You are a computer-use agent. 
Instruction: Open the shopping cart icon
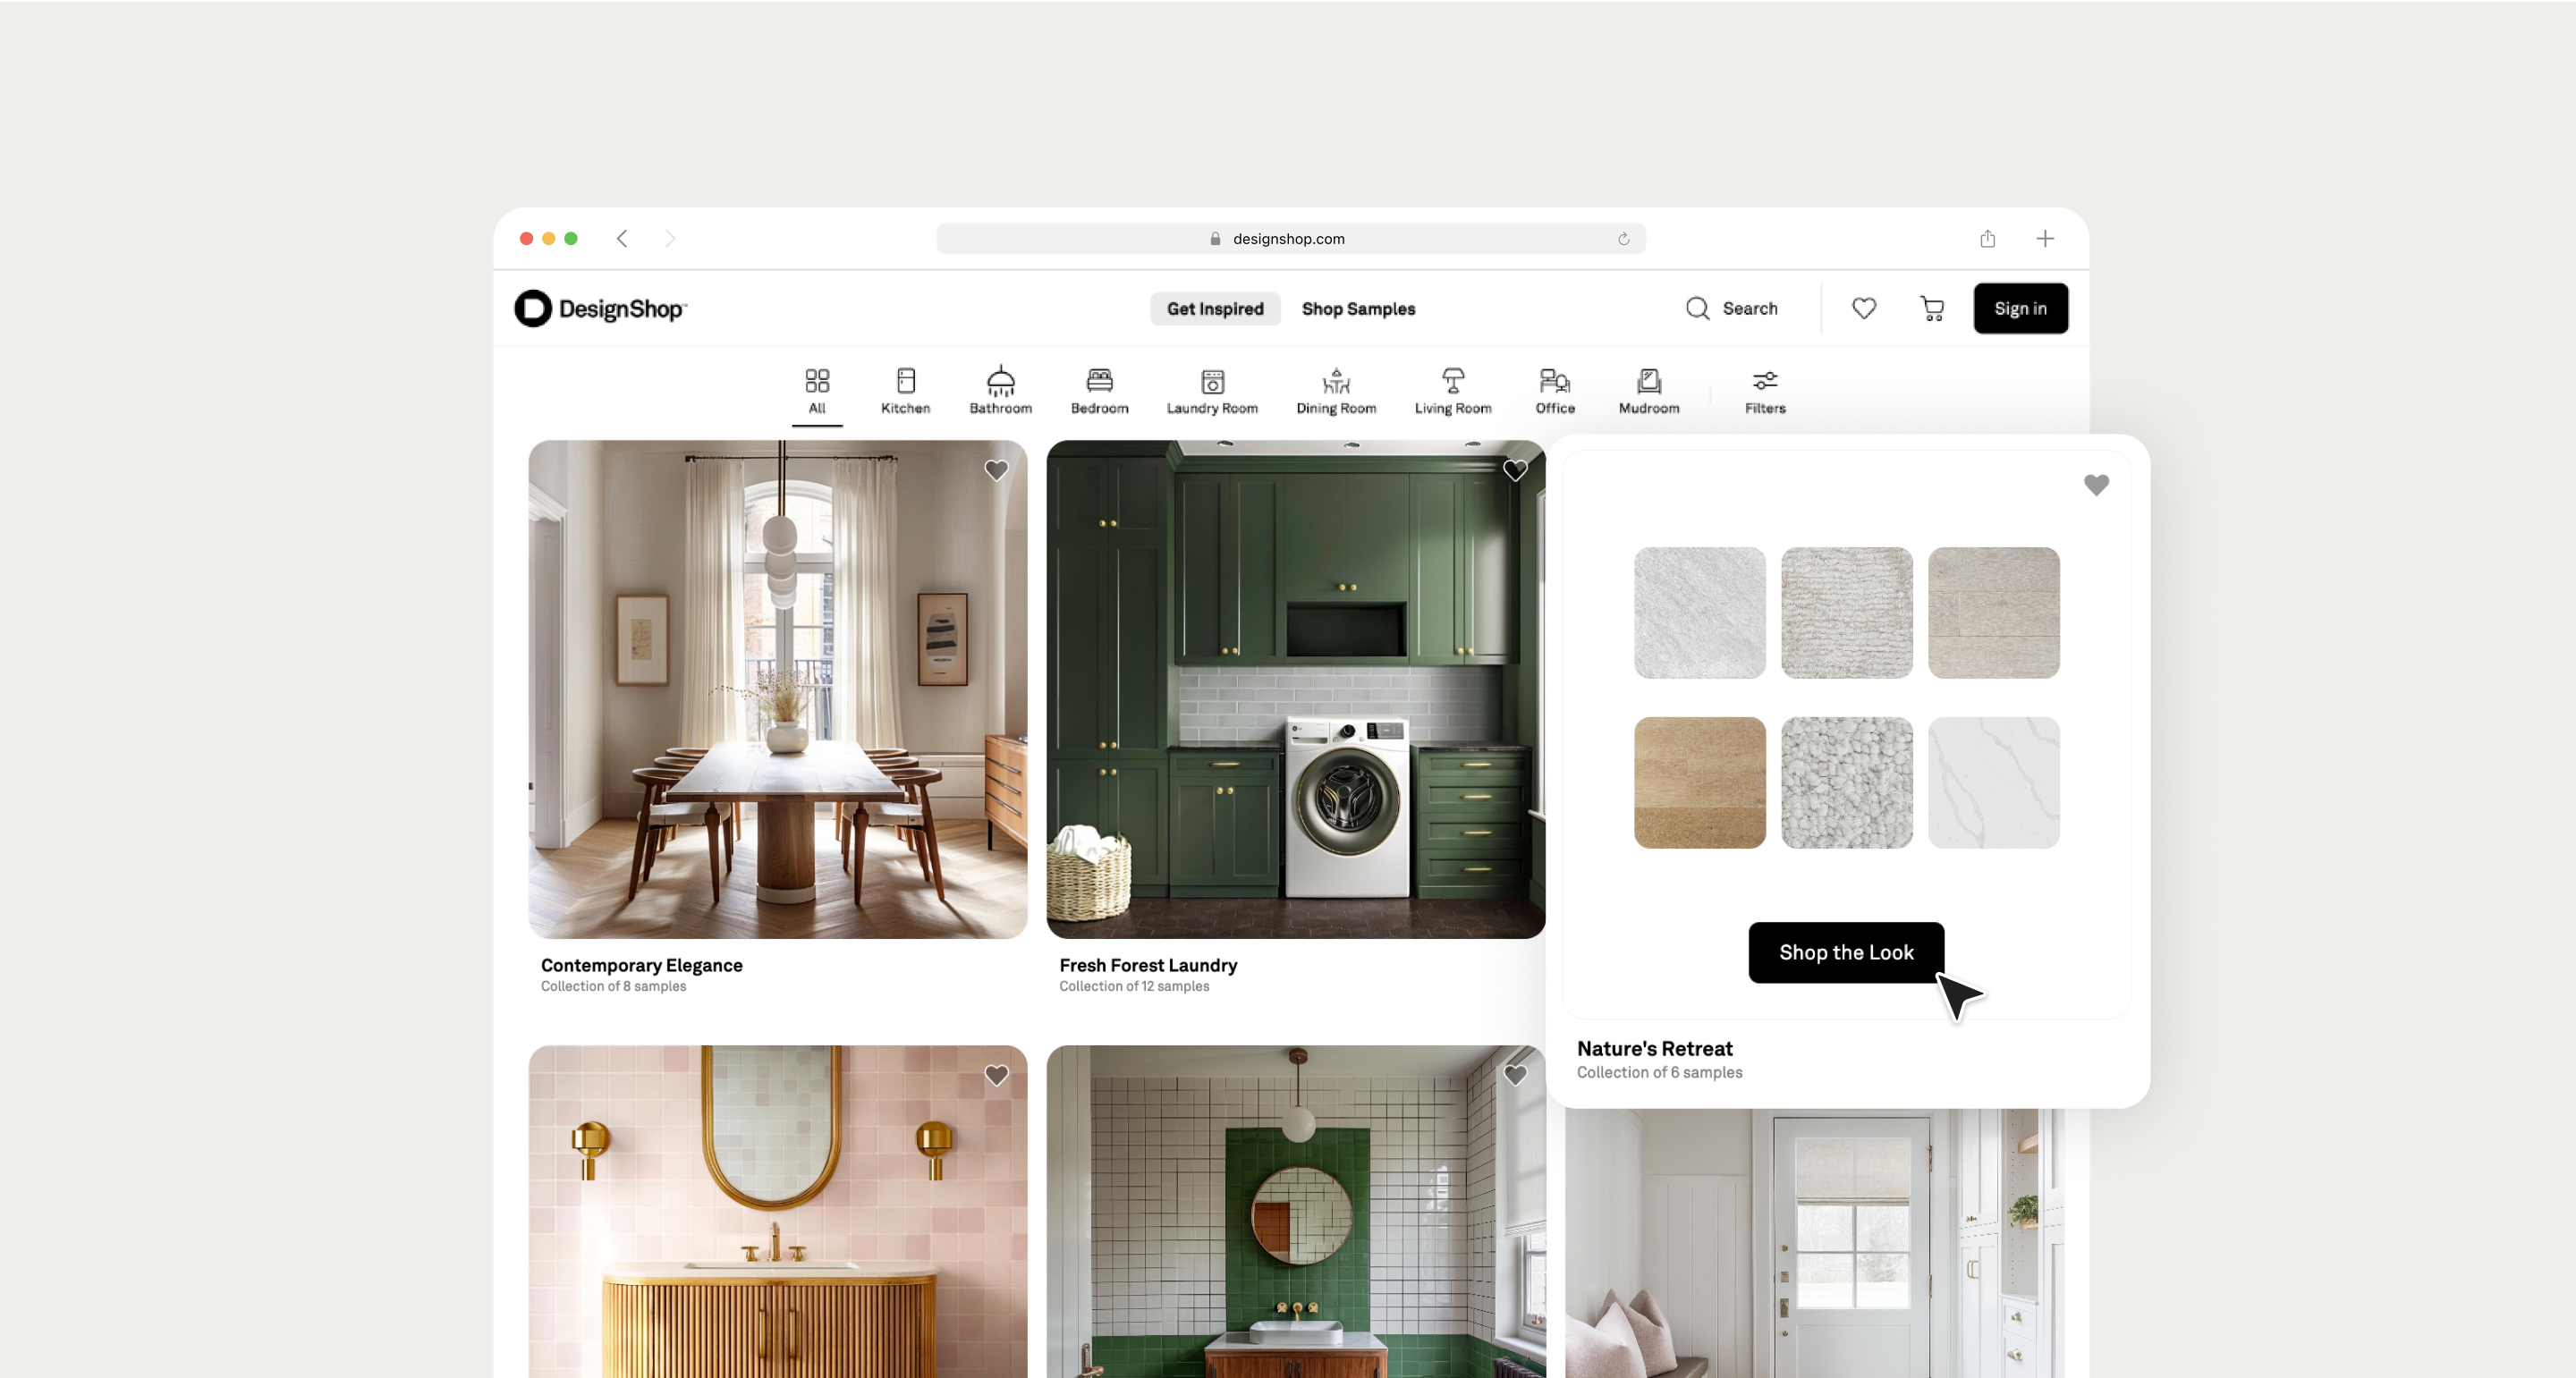(x=1932, y=308)
